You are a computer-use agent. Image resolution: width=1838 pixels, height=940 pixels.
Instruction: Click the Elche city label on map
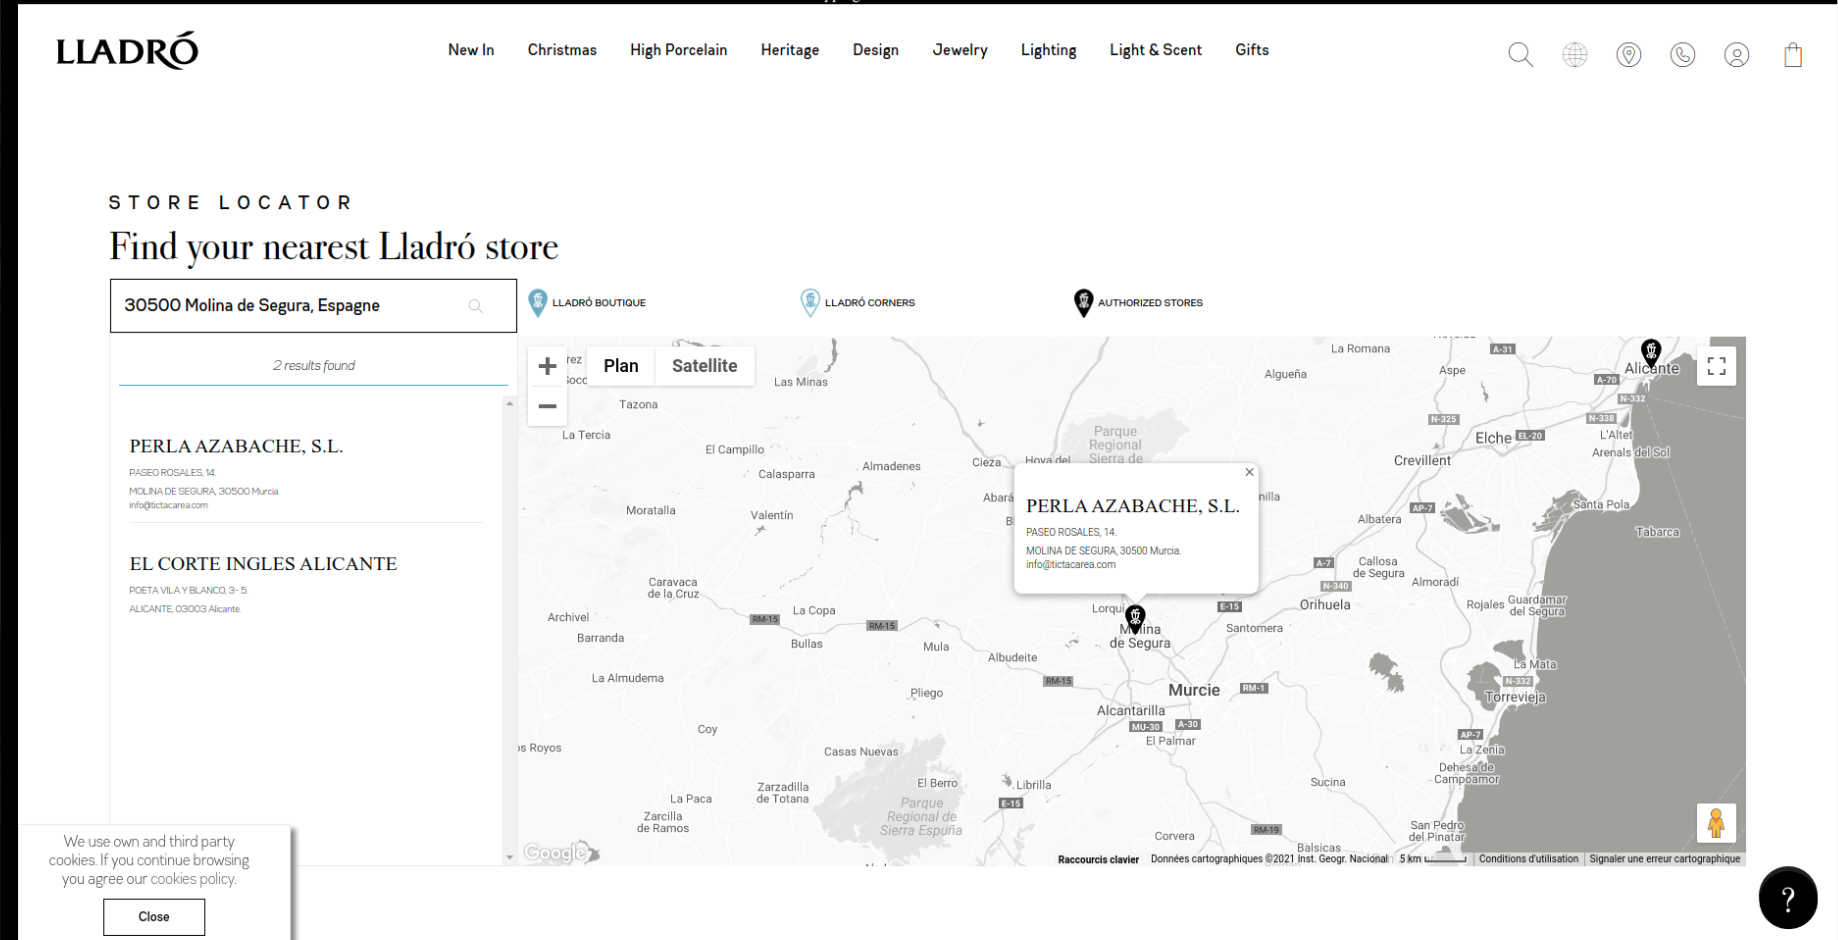tap(1493, 438)
